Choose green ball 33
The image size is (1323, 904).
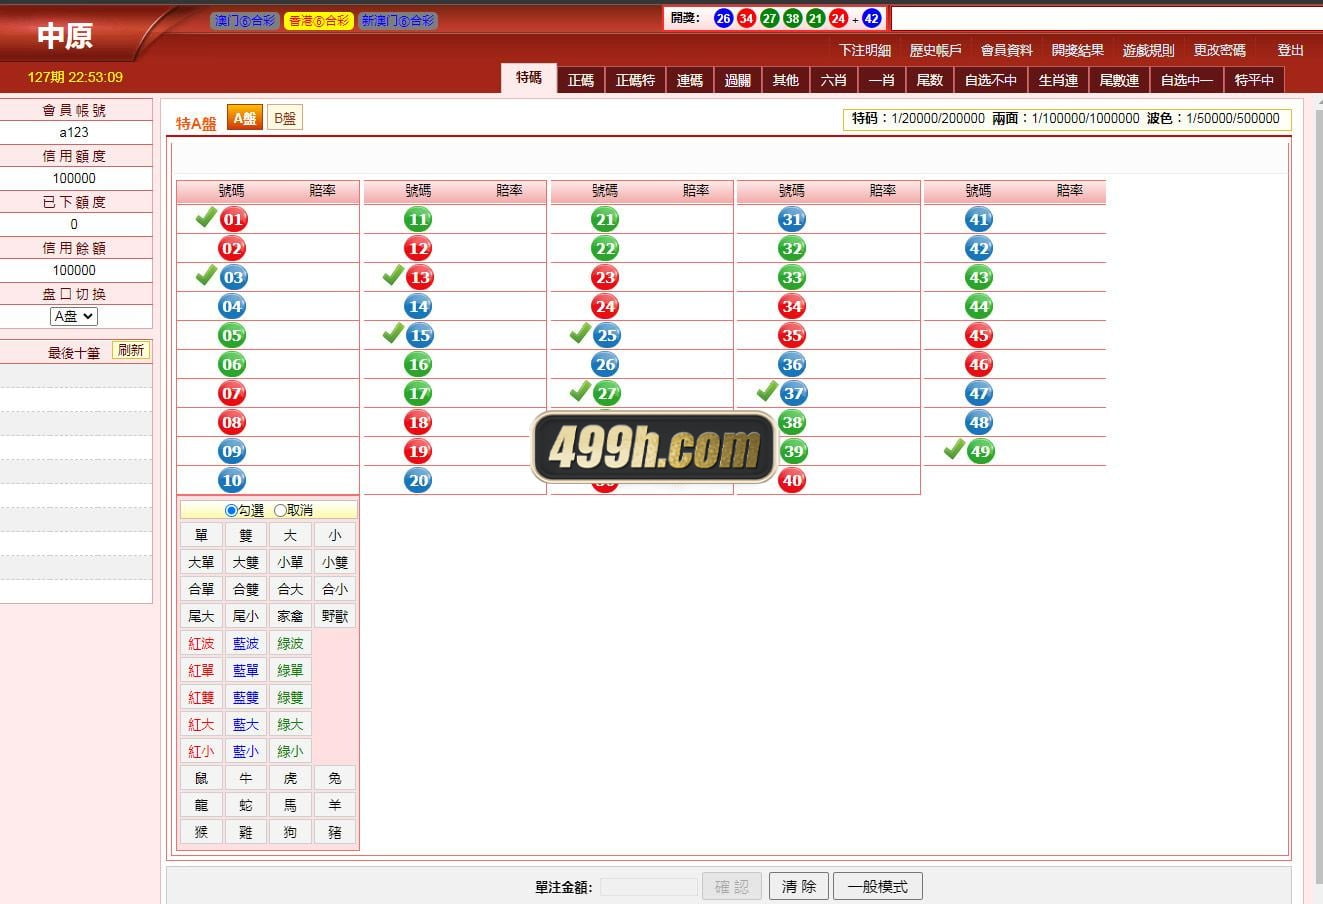click(x=793, y=277)
